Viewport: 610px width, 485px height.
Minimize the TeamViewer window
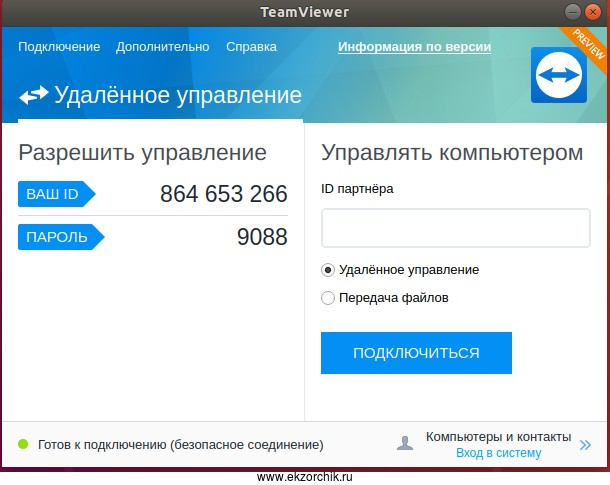573,12
